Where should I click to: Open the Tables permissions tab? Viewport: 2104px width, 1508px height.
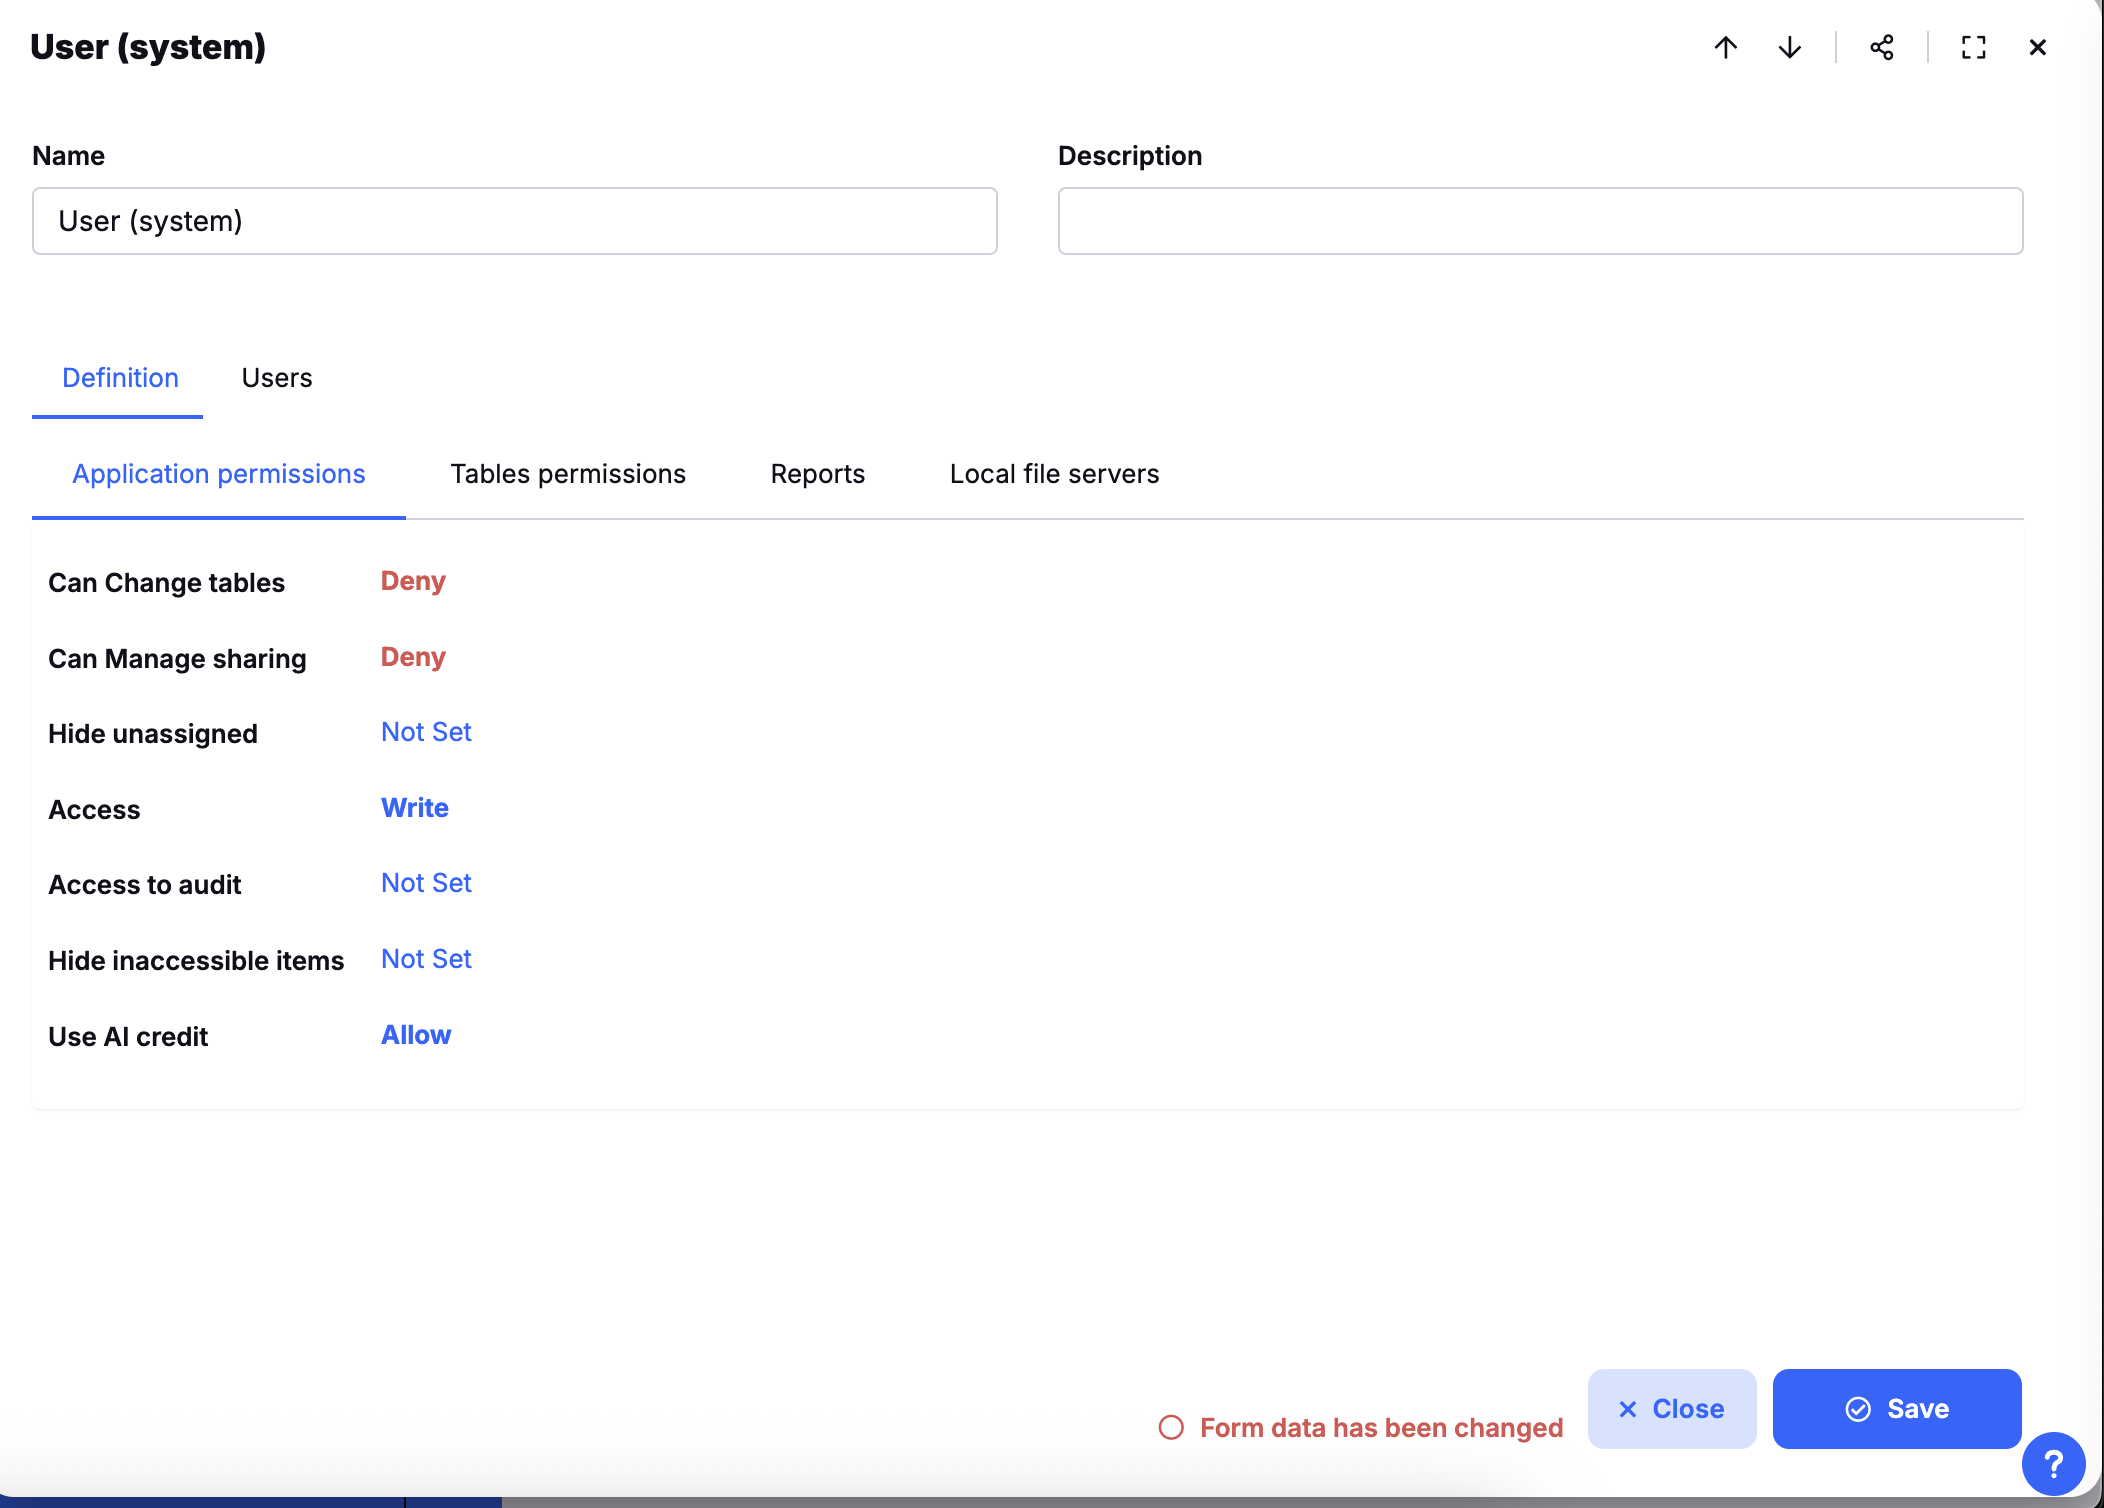568,474
